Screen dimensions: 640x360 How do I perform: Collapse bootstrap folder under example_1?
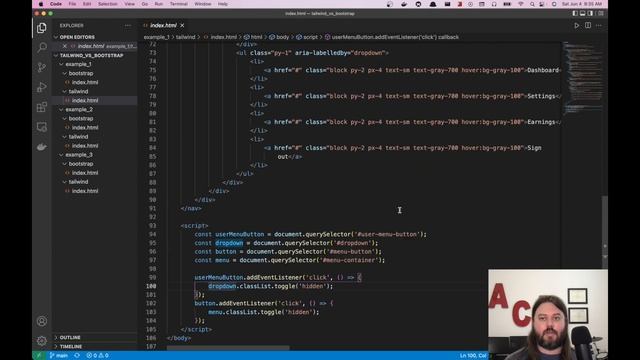point(95,73)
